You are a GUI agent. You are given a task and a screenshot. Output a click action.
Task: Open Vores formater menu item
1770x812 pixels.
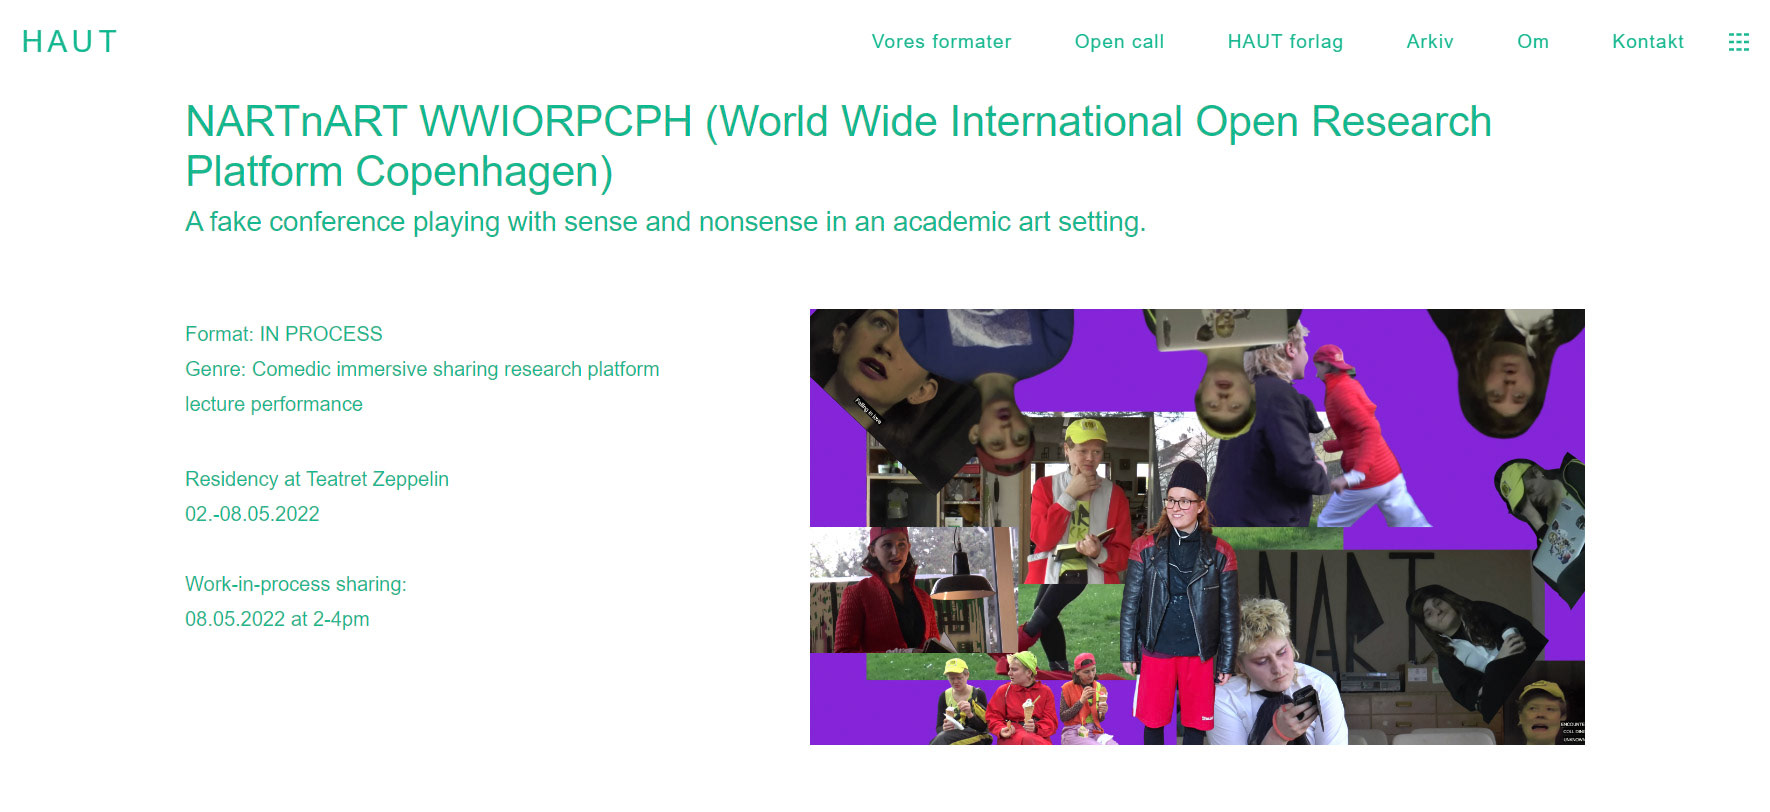[941, 42]
